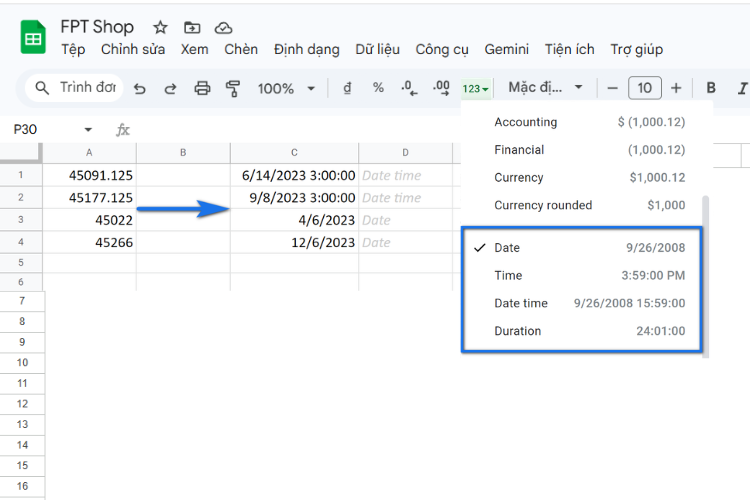Expand the name box dropdown arrow
Viewport: 750px width, 500px height.
(88, 130)
